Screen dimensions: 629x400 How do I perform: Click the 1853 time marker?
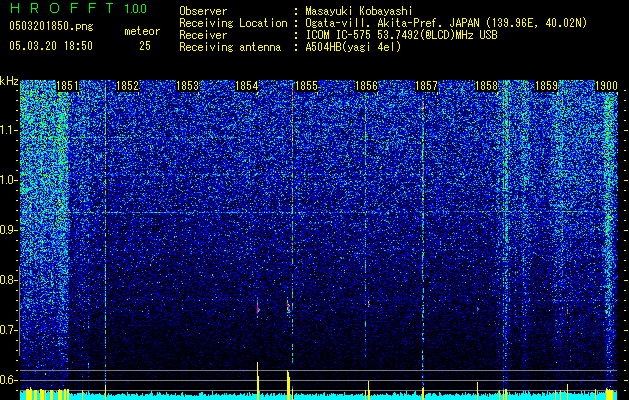pos(187,86)
